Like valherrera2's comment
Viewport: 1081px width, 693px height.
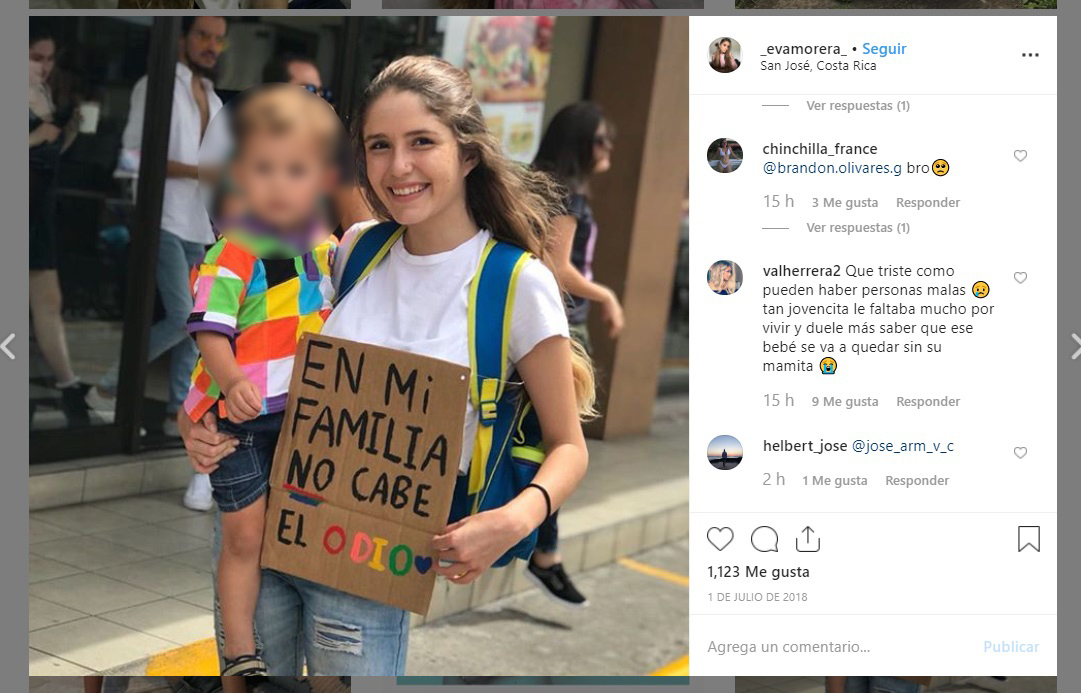tap(1020, 278)
